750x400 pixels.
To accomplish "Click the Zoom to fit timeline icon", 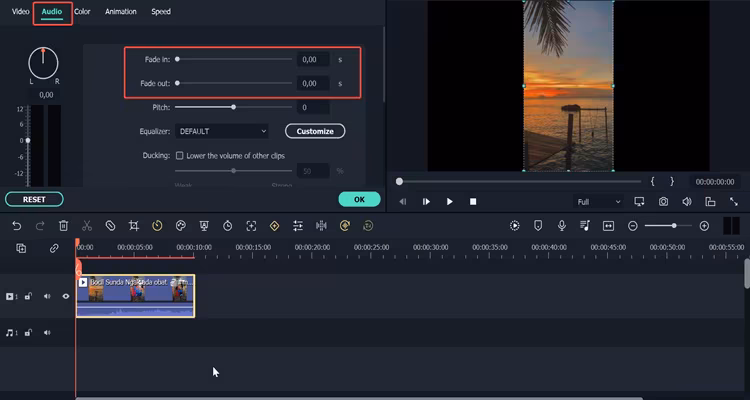I will pos(608,226).
